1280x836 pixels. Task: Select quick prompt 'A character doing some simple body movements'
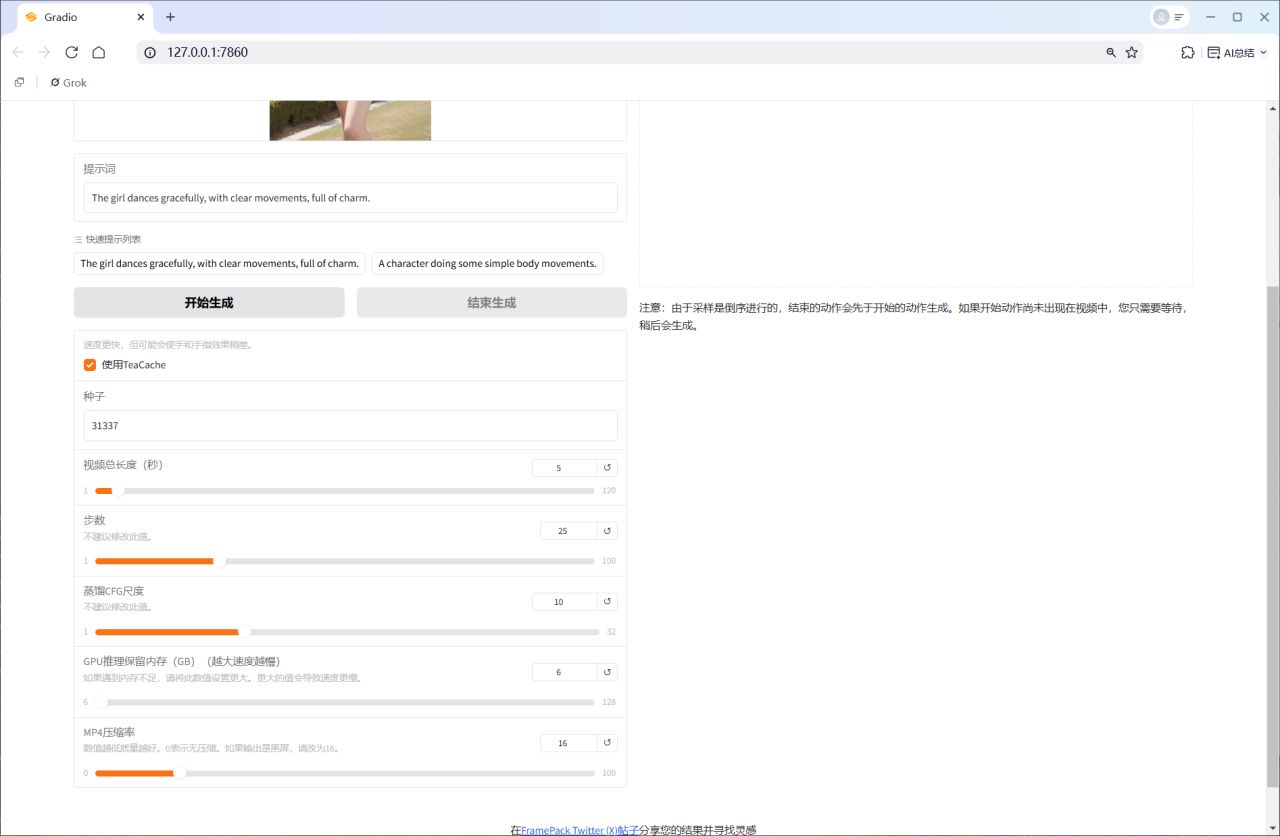pyautogui.click(x=487, y=264)
